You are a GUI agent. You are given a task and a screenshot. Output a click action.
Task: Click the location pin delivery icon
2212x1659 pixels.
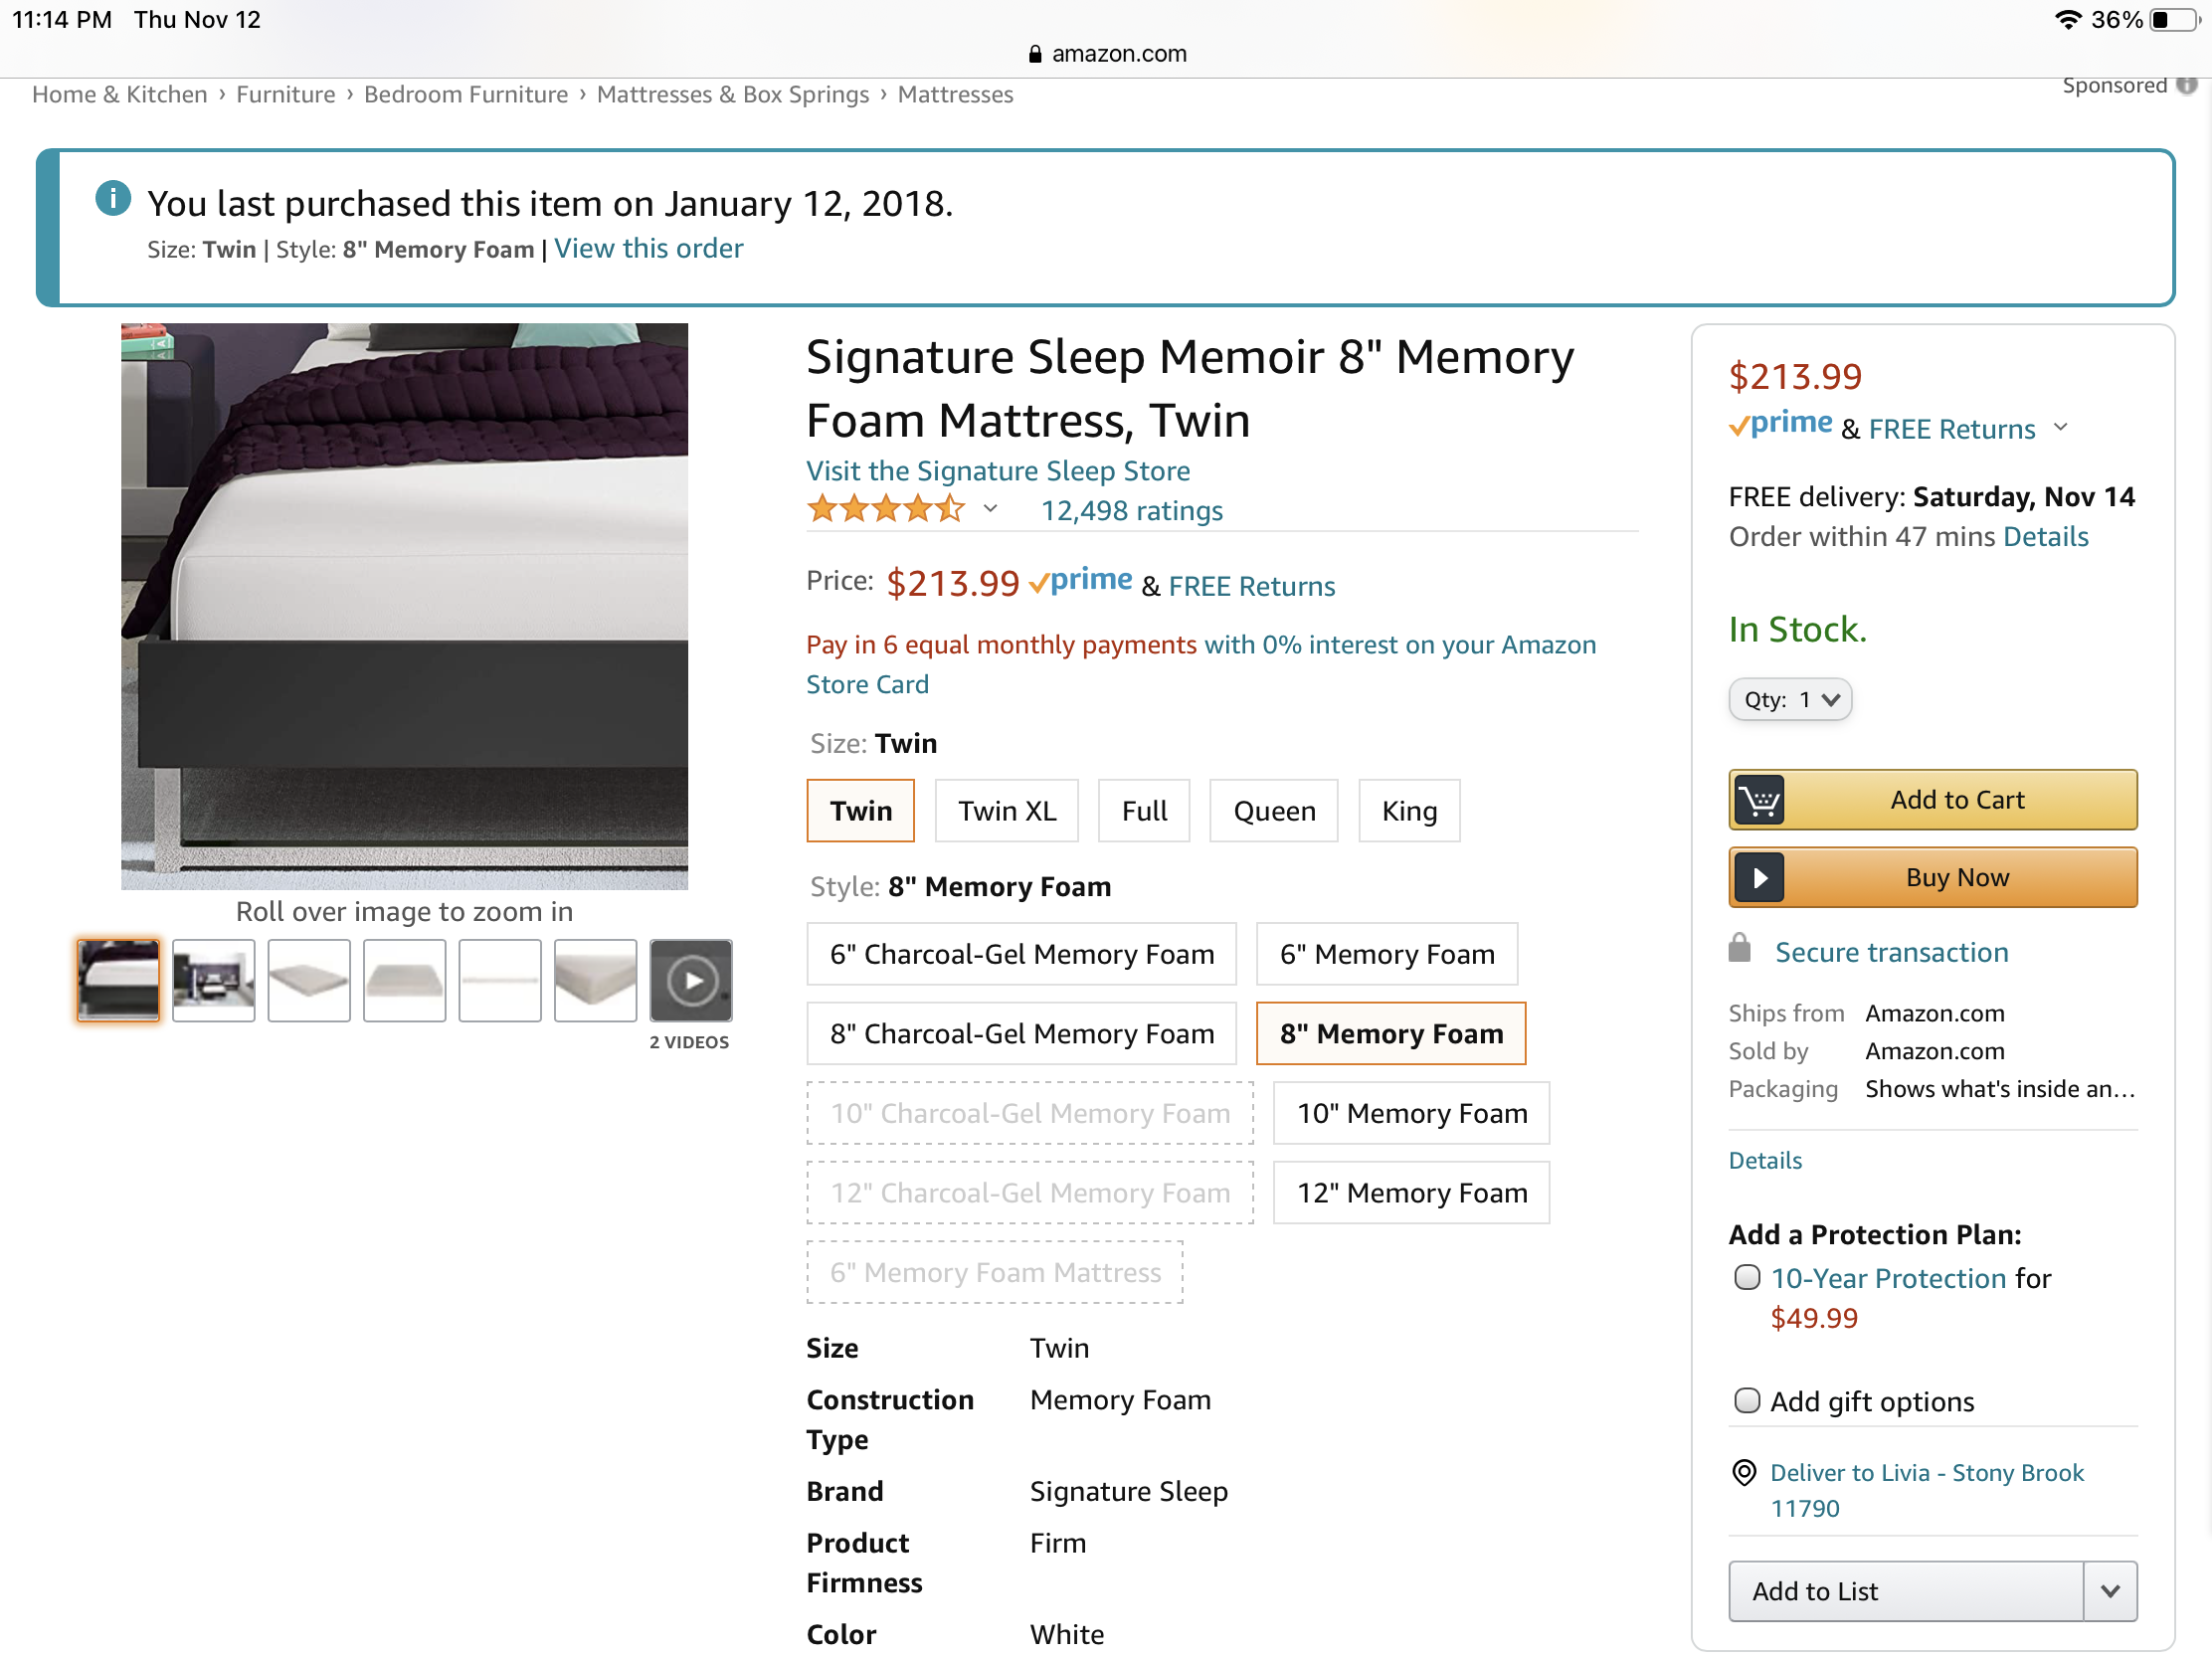tap(1744, 1472)
